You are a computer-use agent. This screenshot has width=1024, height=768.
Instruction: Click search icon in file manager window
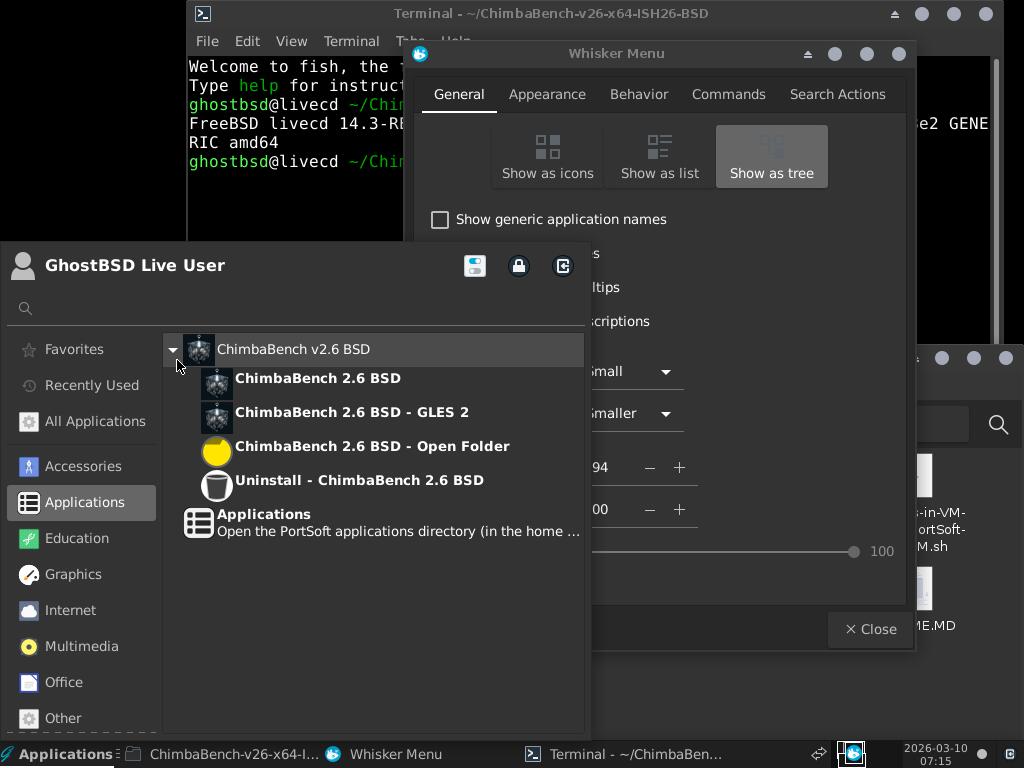[998, 424]
